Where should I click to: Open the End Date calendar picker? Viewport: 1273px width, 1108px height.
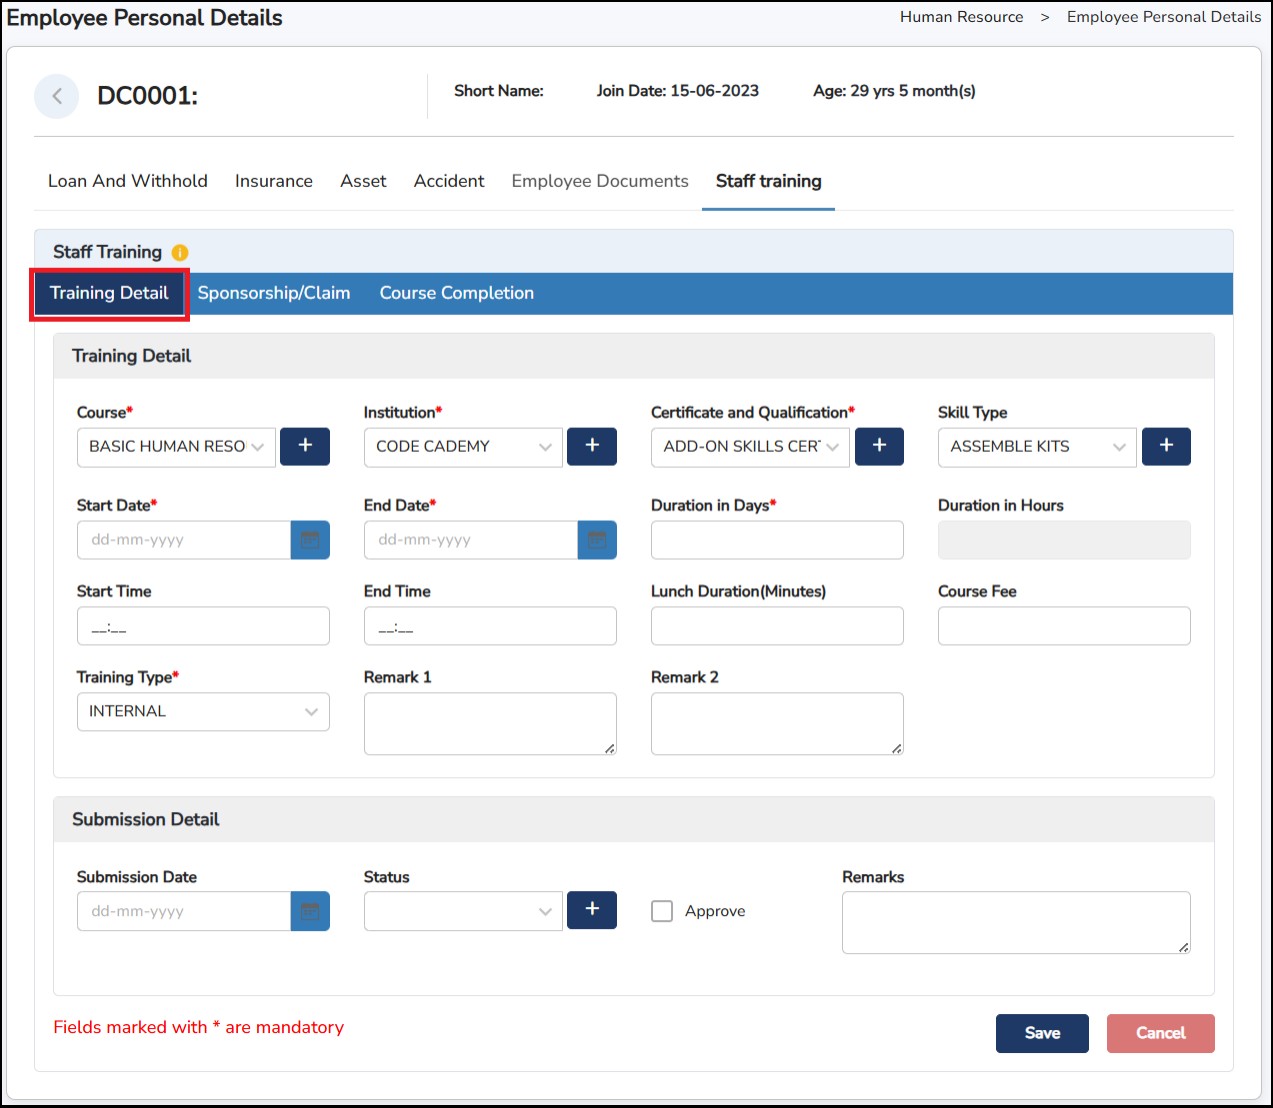point(597,540)
